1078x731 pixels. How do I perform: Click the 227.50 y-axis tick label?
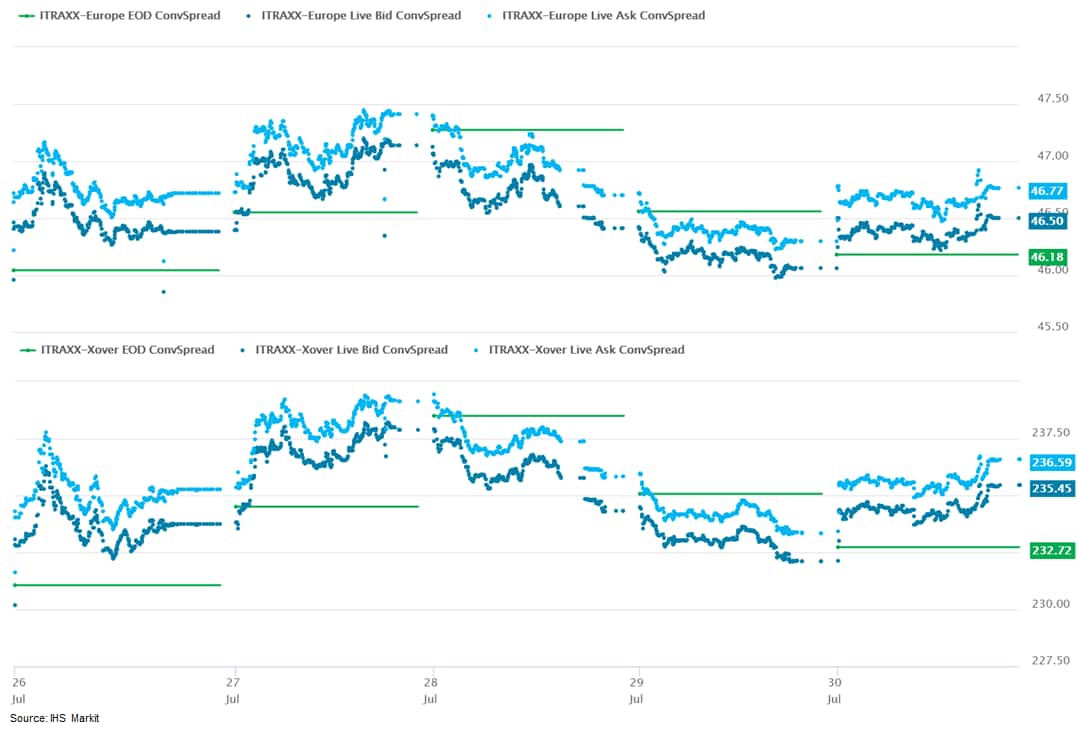pyautogui.click(x=1051, y=661)
